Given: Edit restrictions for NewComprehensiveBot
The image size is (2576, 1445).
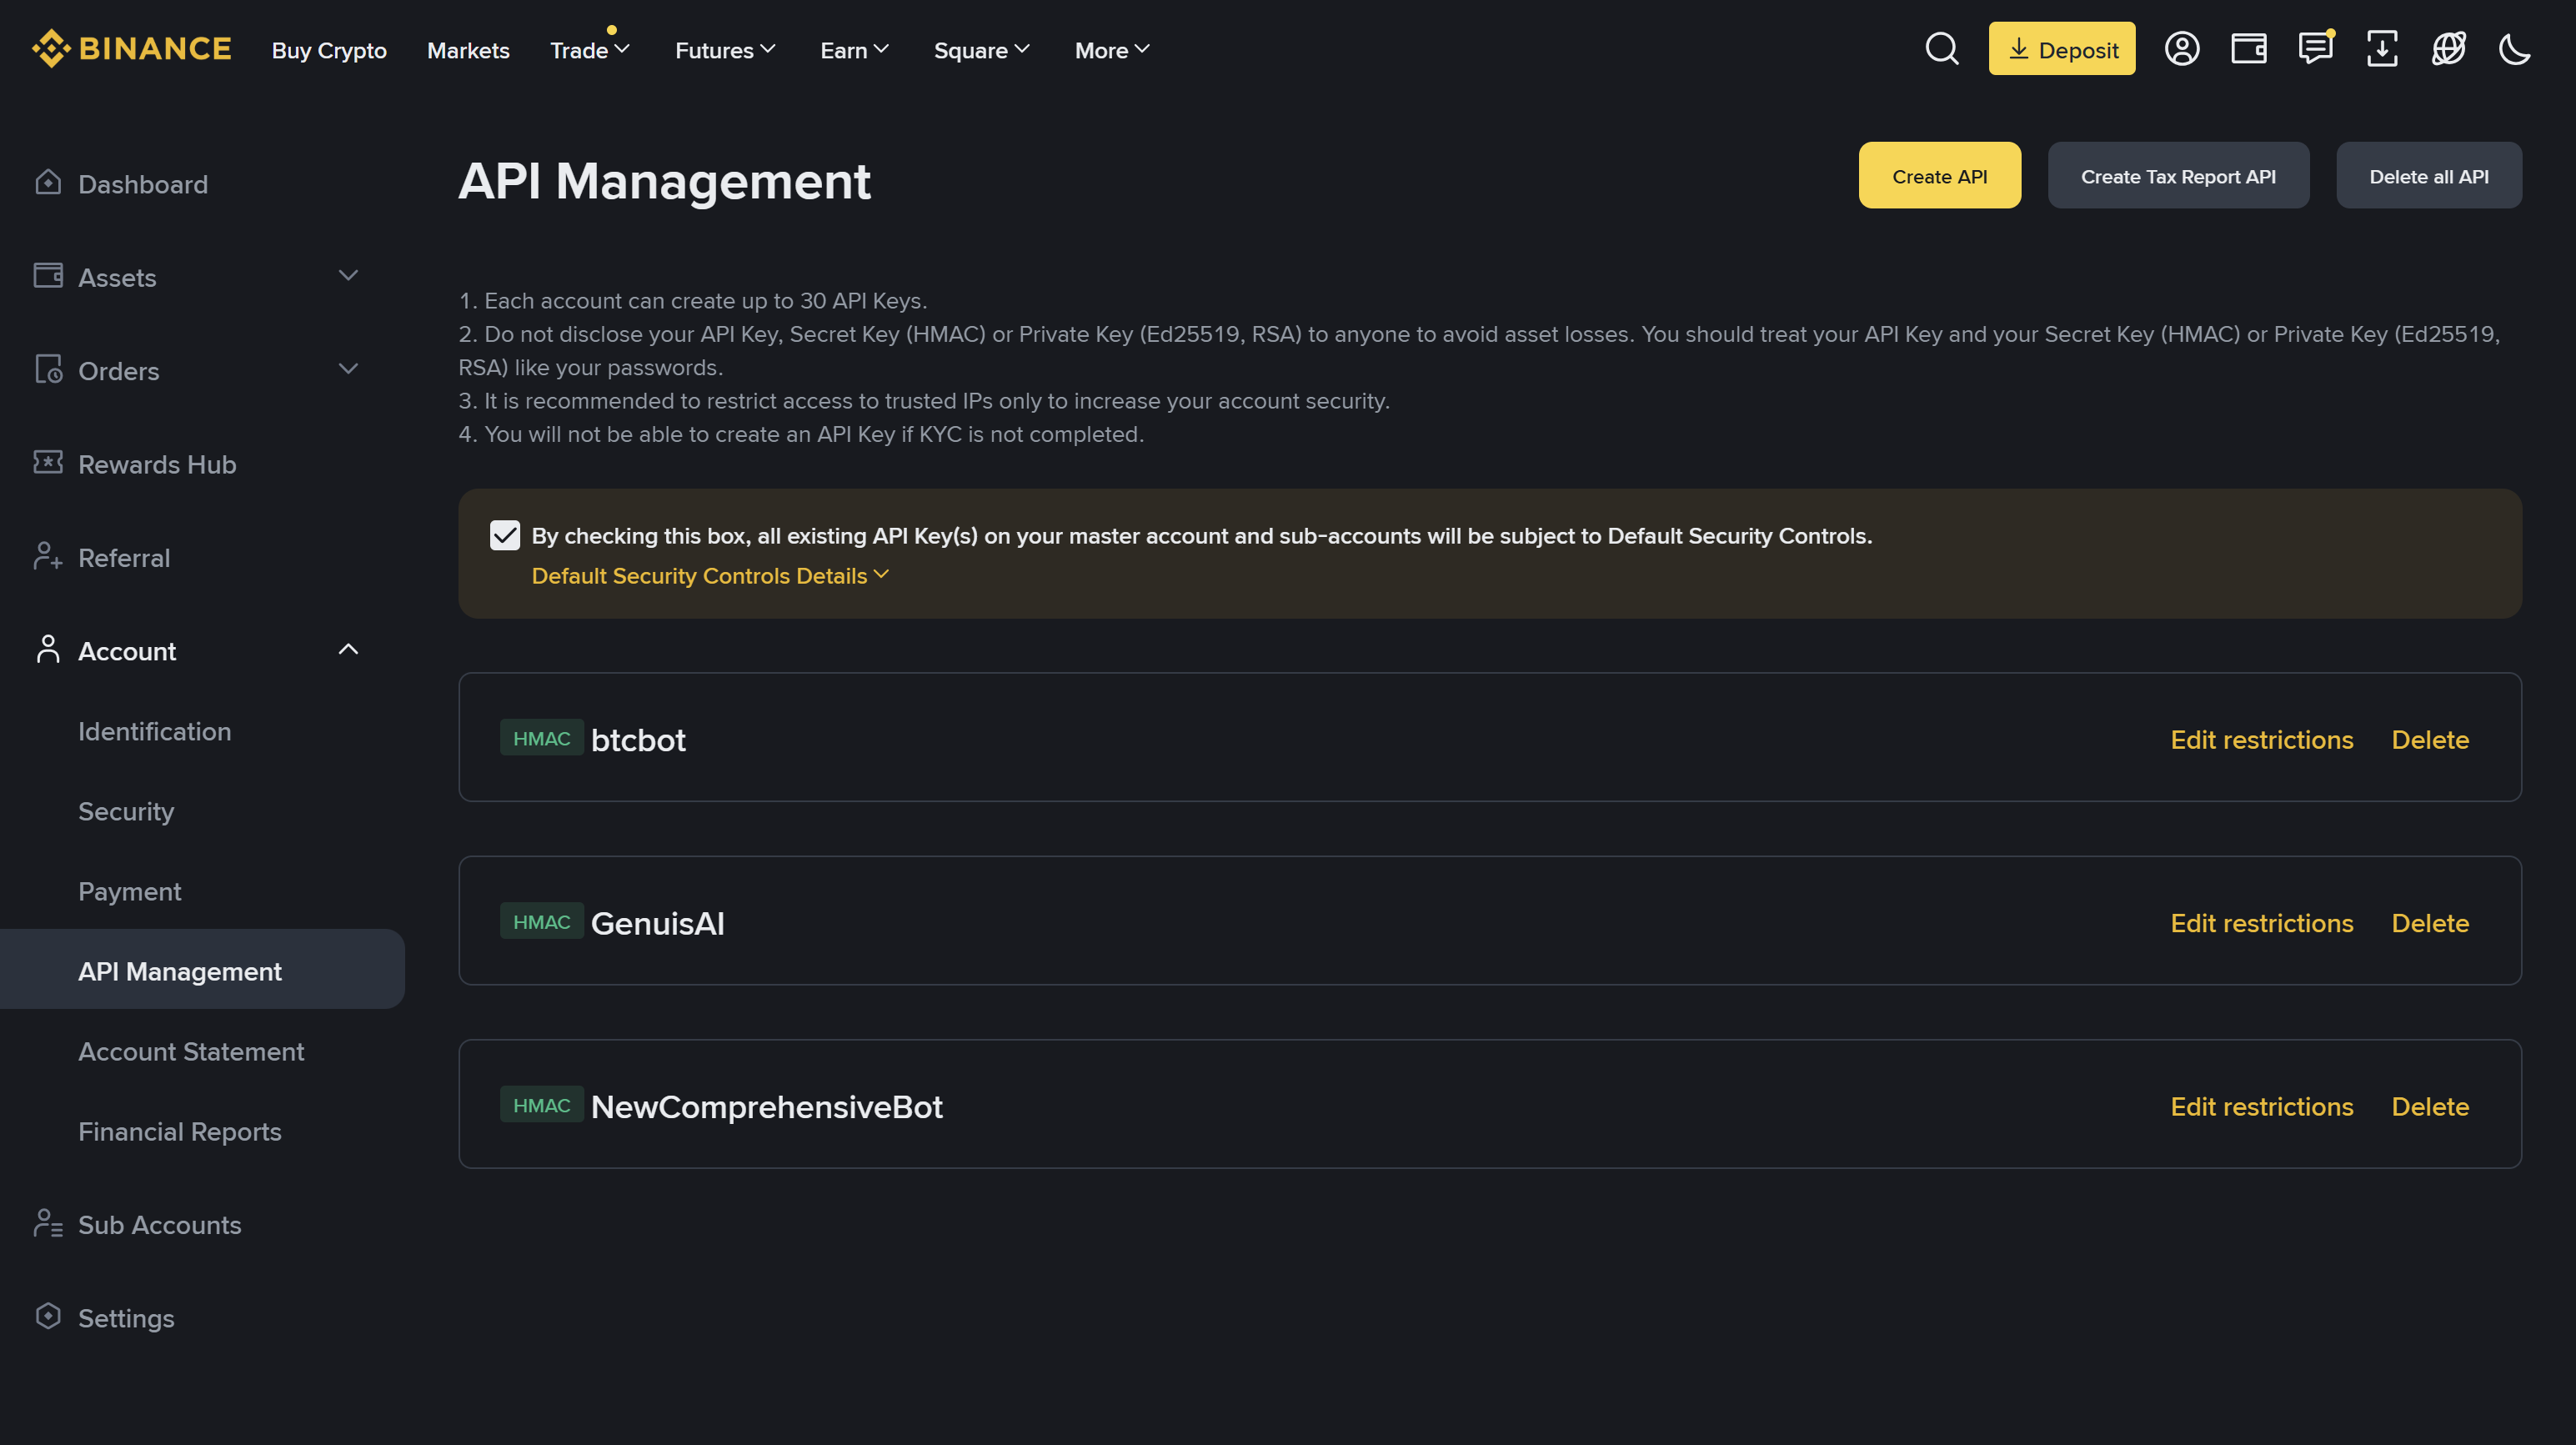Looking at the screenshot, I should point(2261,1107).
